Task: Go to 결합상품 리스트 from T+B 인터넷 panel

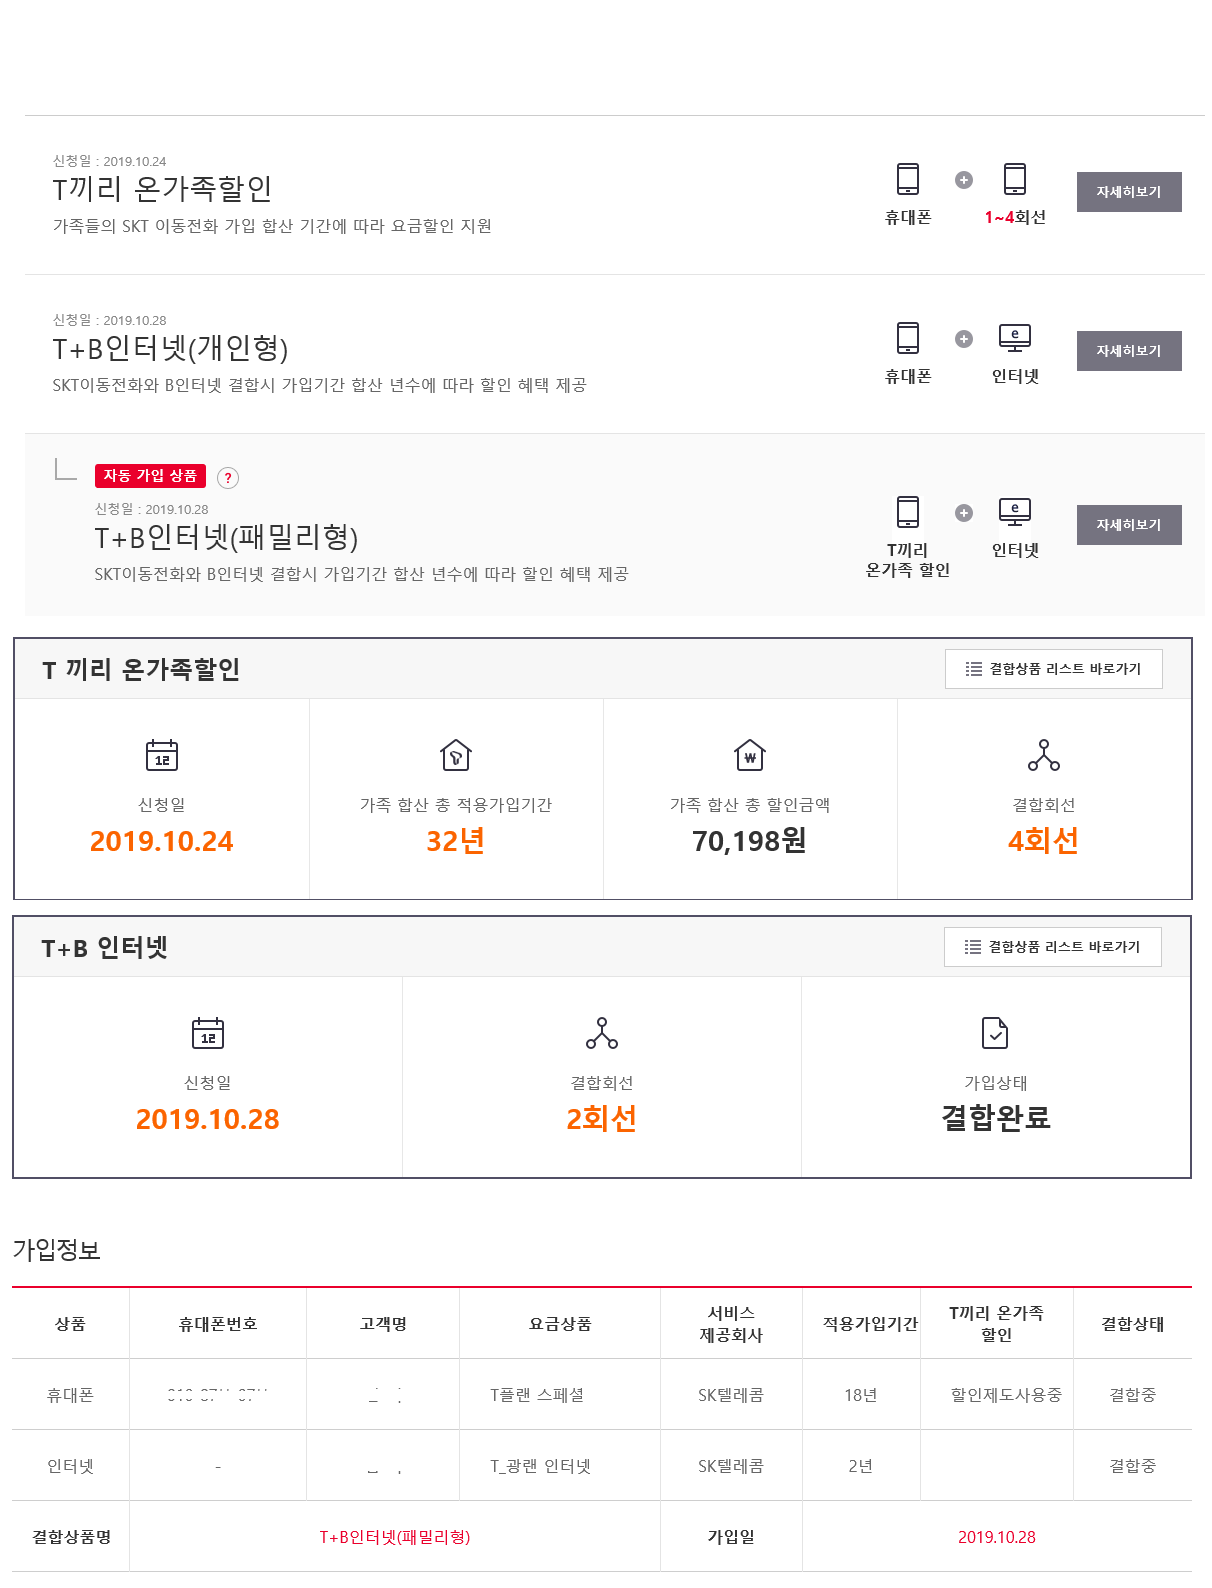Action: click(1052, 947)
